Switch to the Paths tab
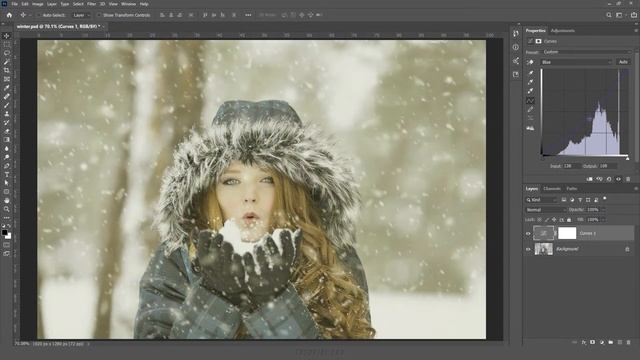The height and width of the screenshot is (360, 640). click(572, 189)
